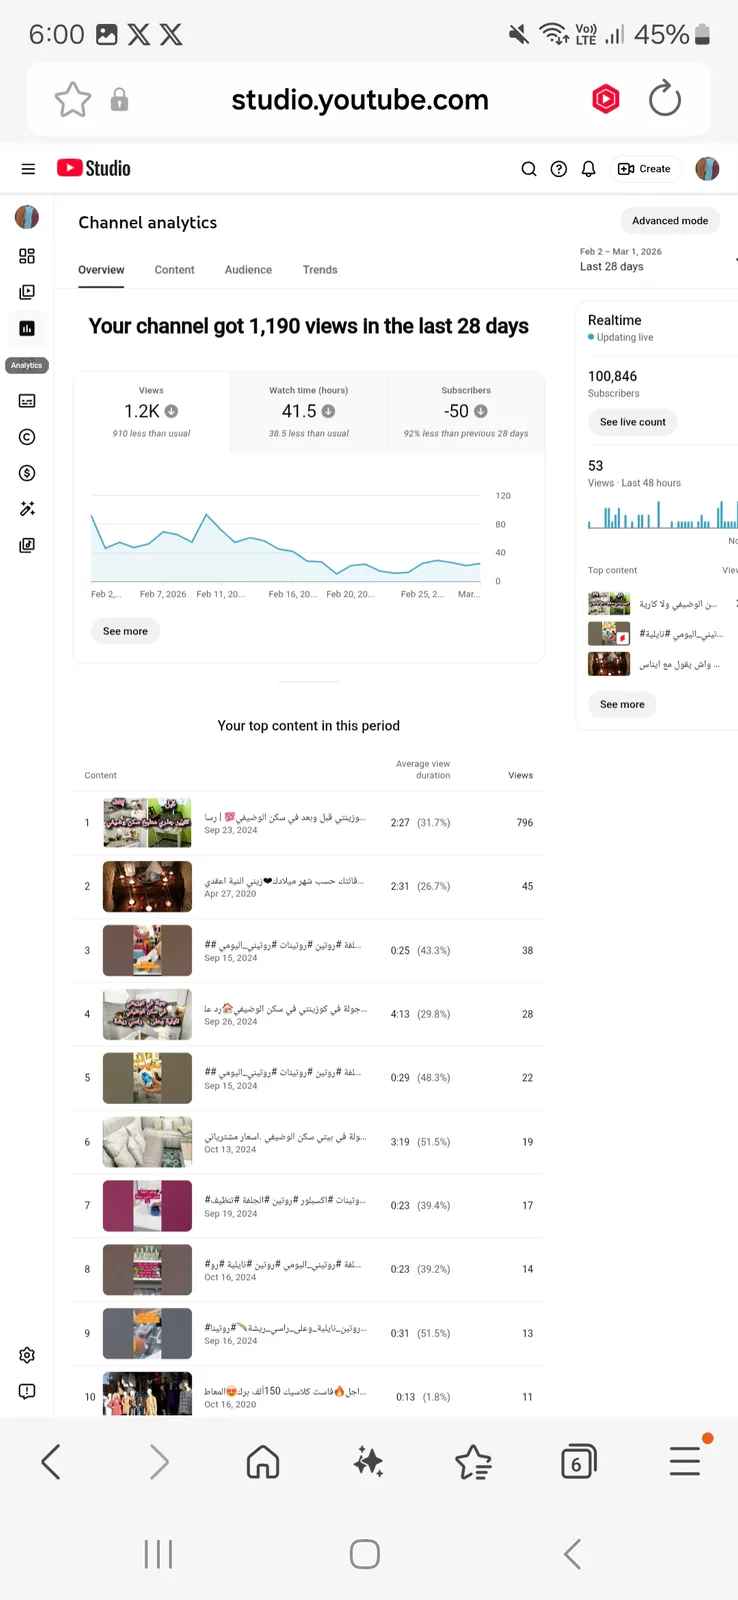Click the down-arrow indicator next to -50 subscribers
Viewport: 738px width, 1600px height.
pos(481,411)
